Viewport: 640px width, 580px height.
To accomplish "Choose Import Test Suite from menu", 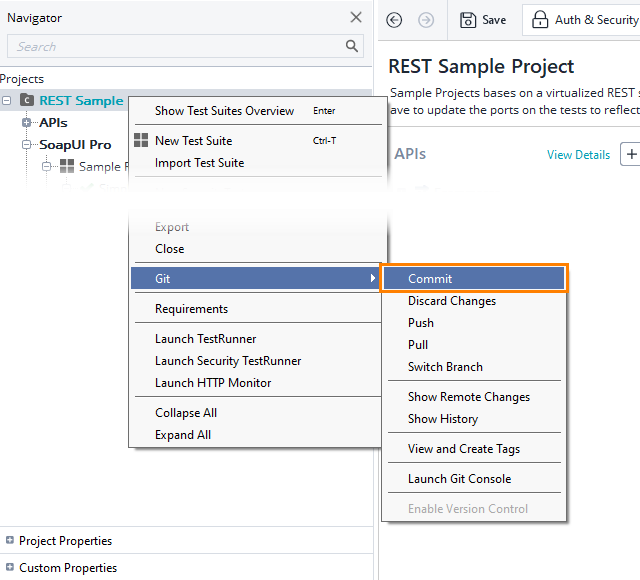I will (258, 162).
